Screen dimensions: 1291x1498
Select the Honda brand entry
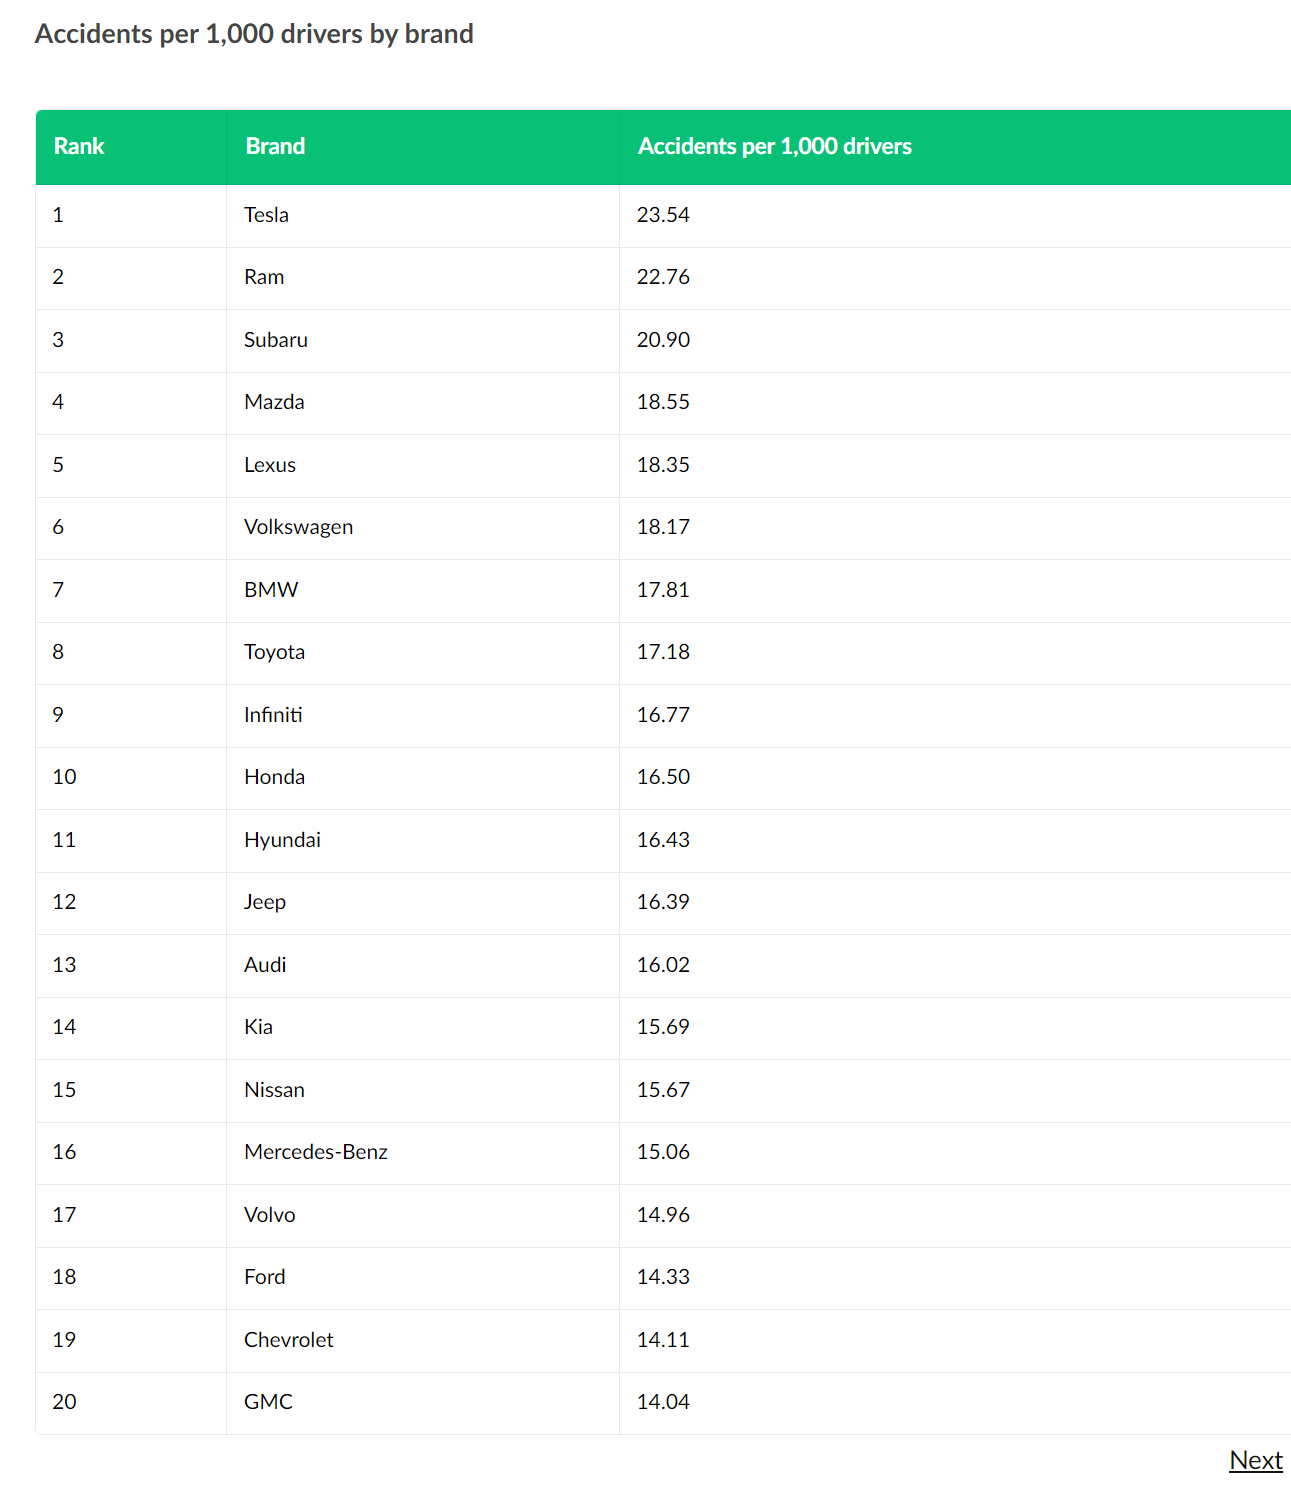click(x=274, y=777)
